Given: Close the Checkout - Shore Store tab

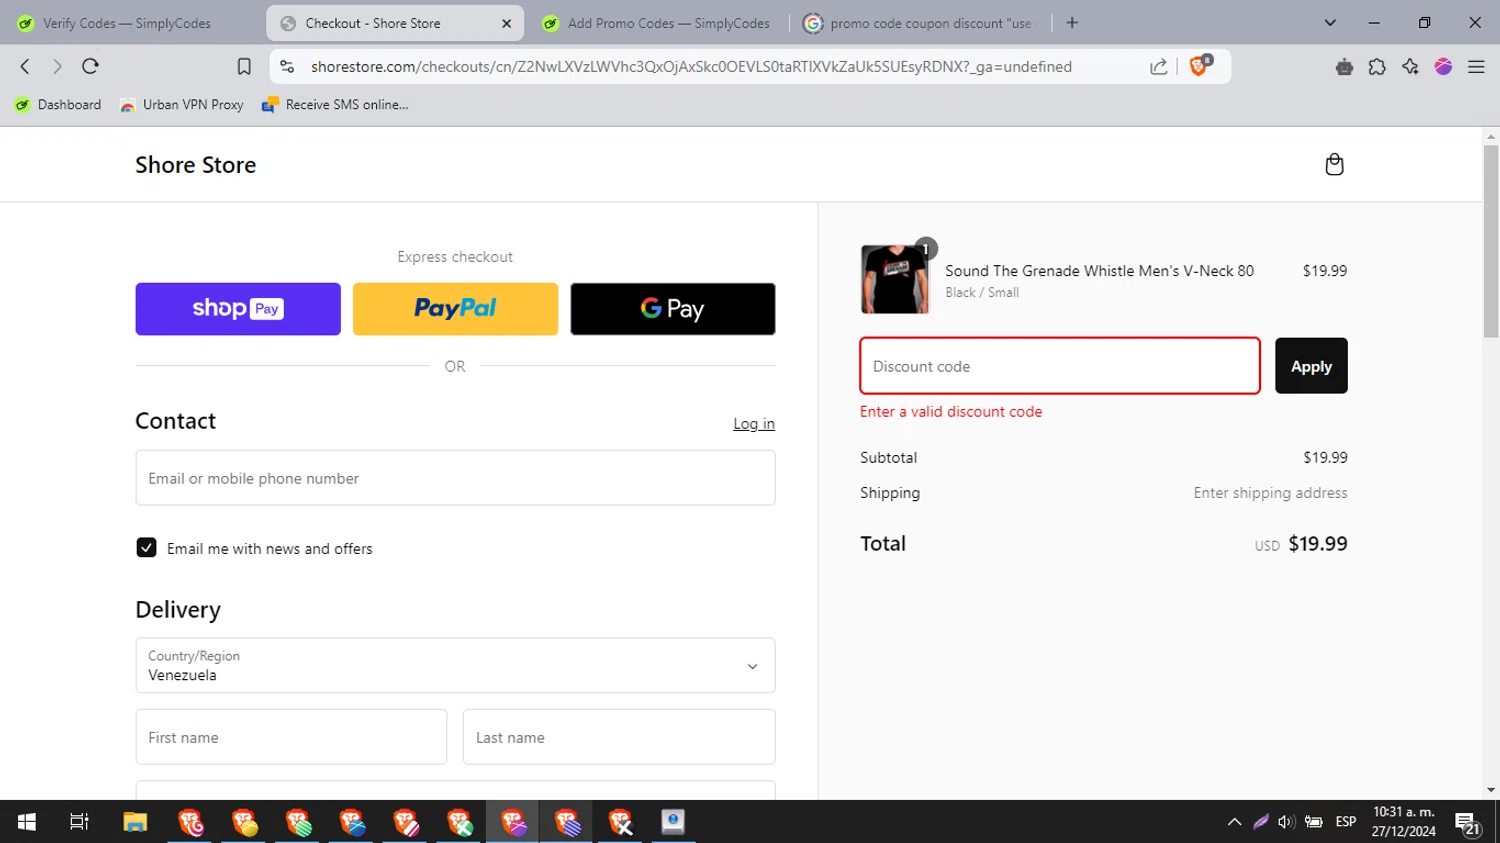Looking at the screenshot, I should (506, 23).
